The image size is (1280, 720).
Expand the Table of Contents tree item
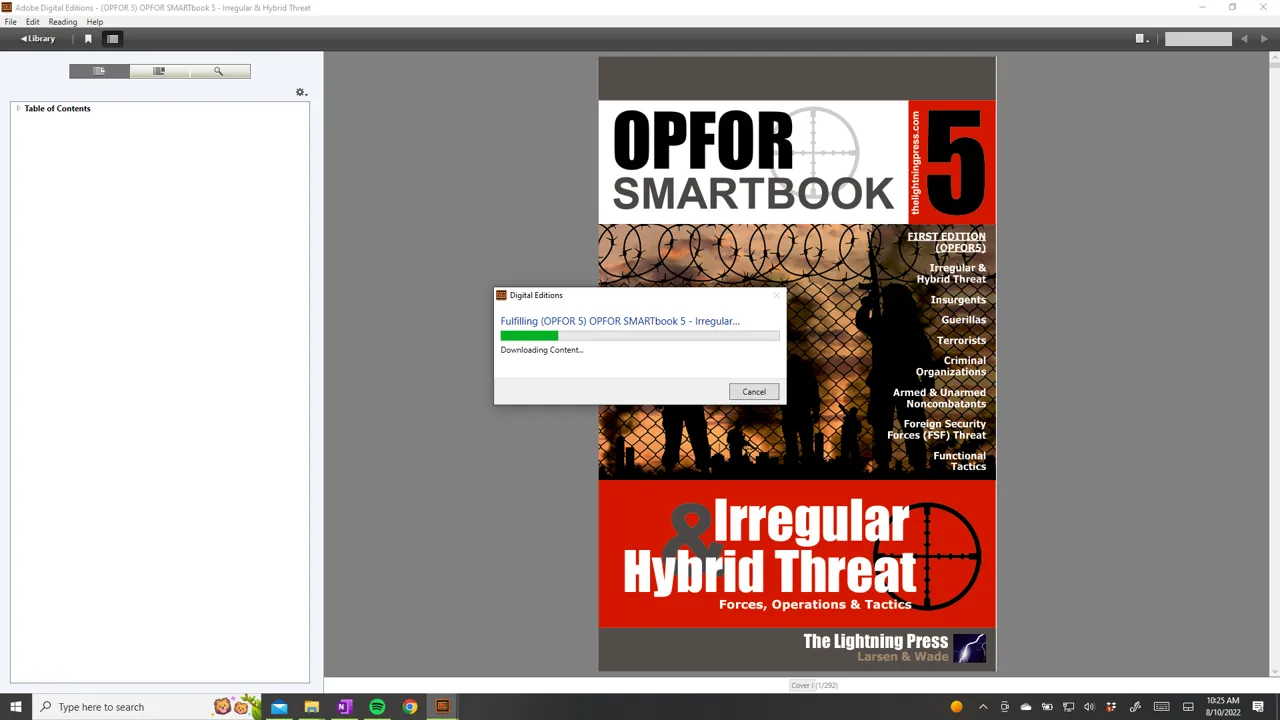click(18, 108)
